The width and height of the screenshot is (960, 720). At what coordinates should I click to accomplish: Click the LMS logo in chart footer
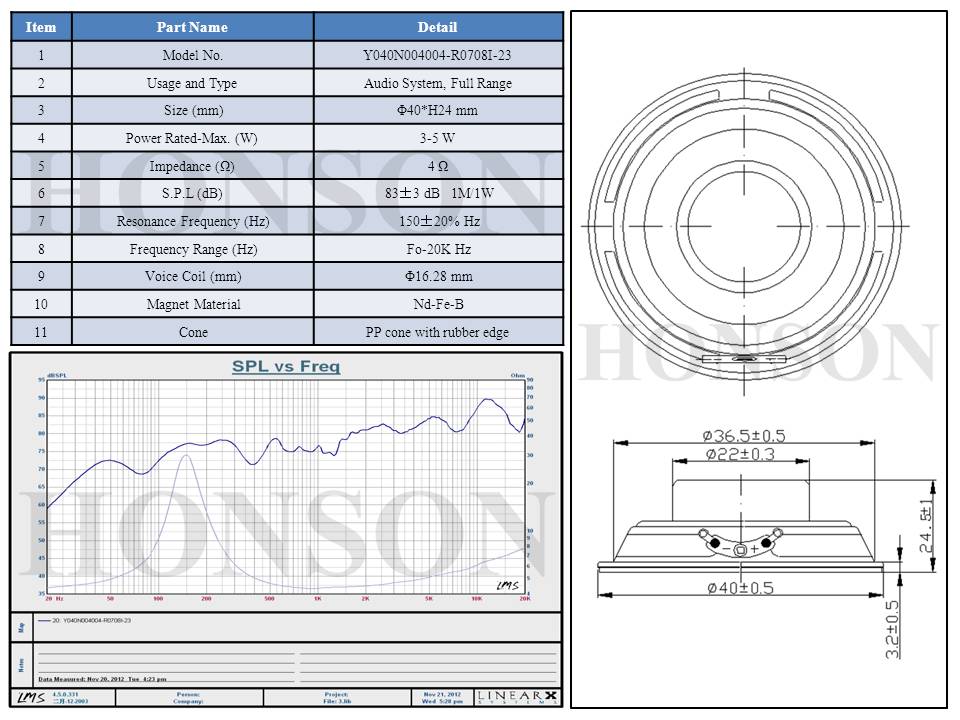point(30,697)
